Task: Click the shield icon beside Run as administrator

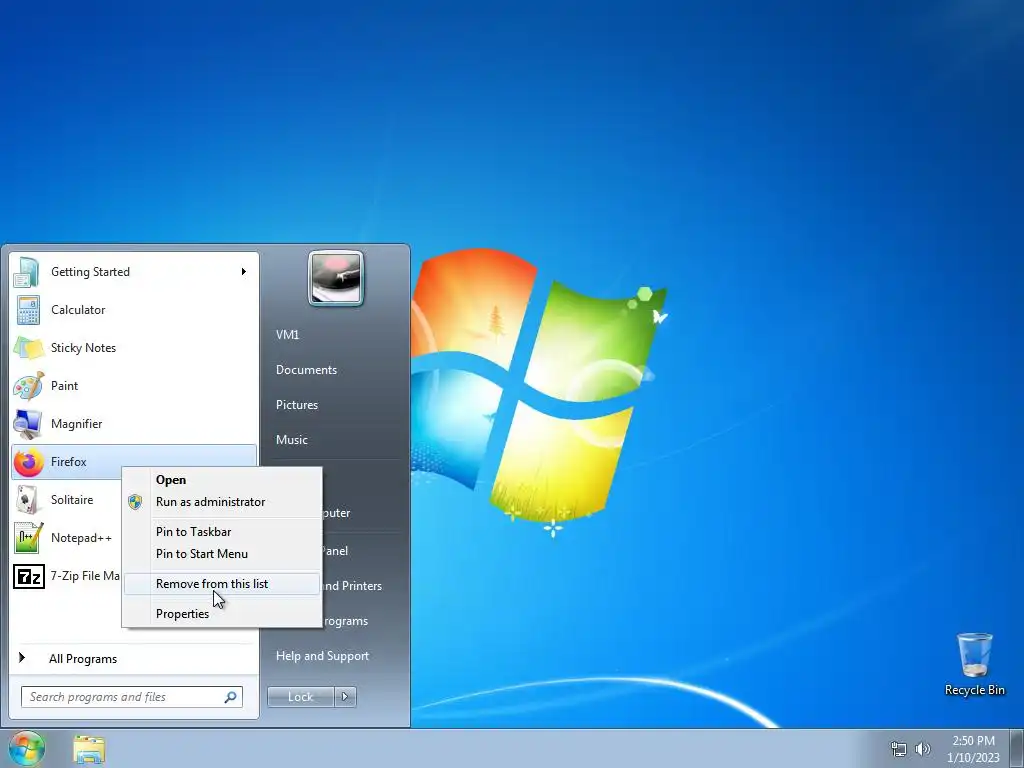Action: pyautogui.click(x=135, y=502)
